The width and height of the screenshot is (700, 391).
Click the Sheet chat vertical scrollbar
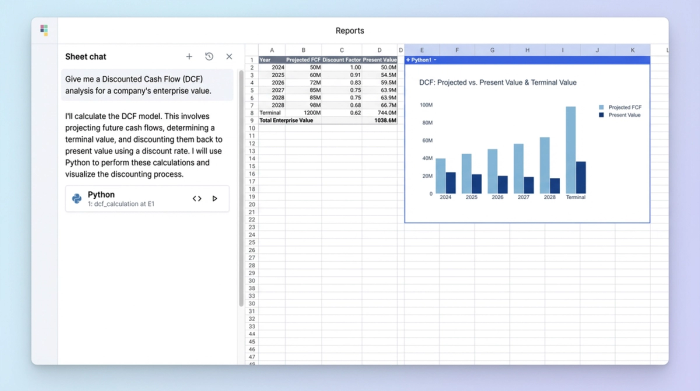point(241,187)
